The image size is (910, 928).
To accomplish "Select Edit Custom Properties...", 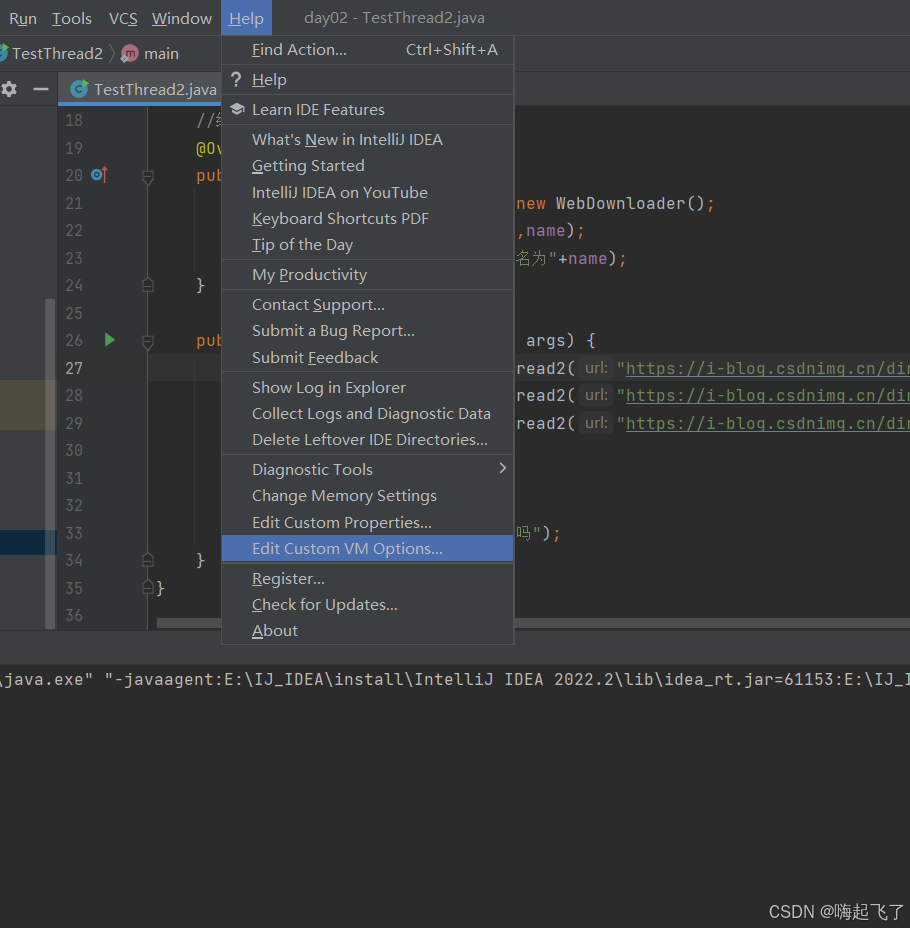I will click(367, 523).
